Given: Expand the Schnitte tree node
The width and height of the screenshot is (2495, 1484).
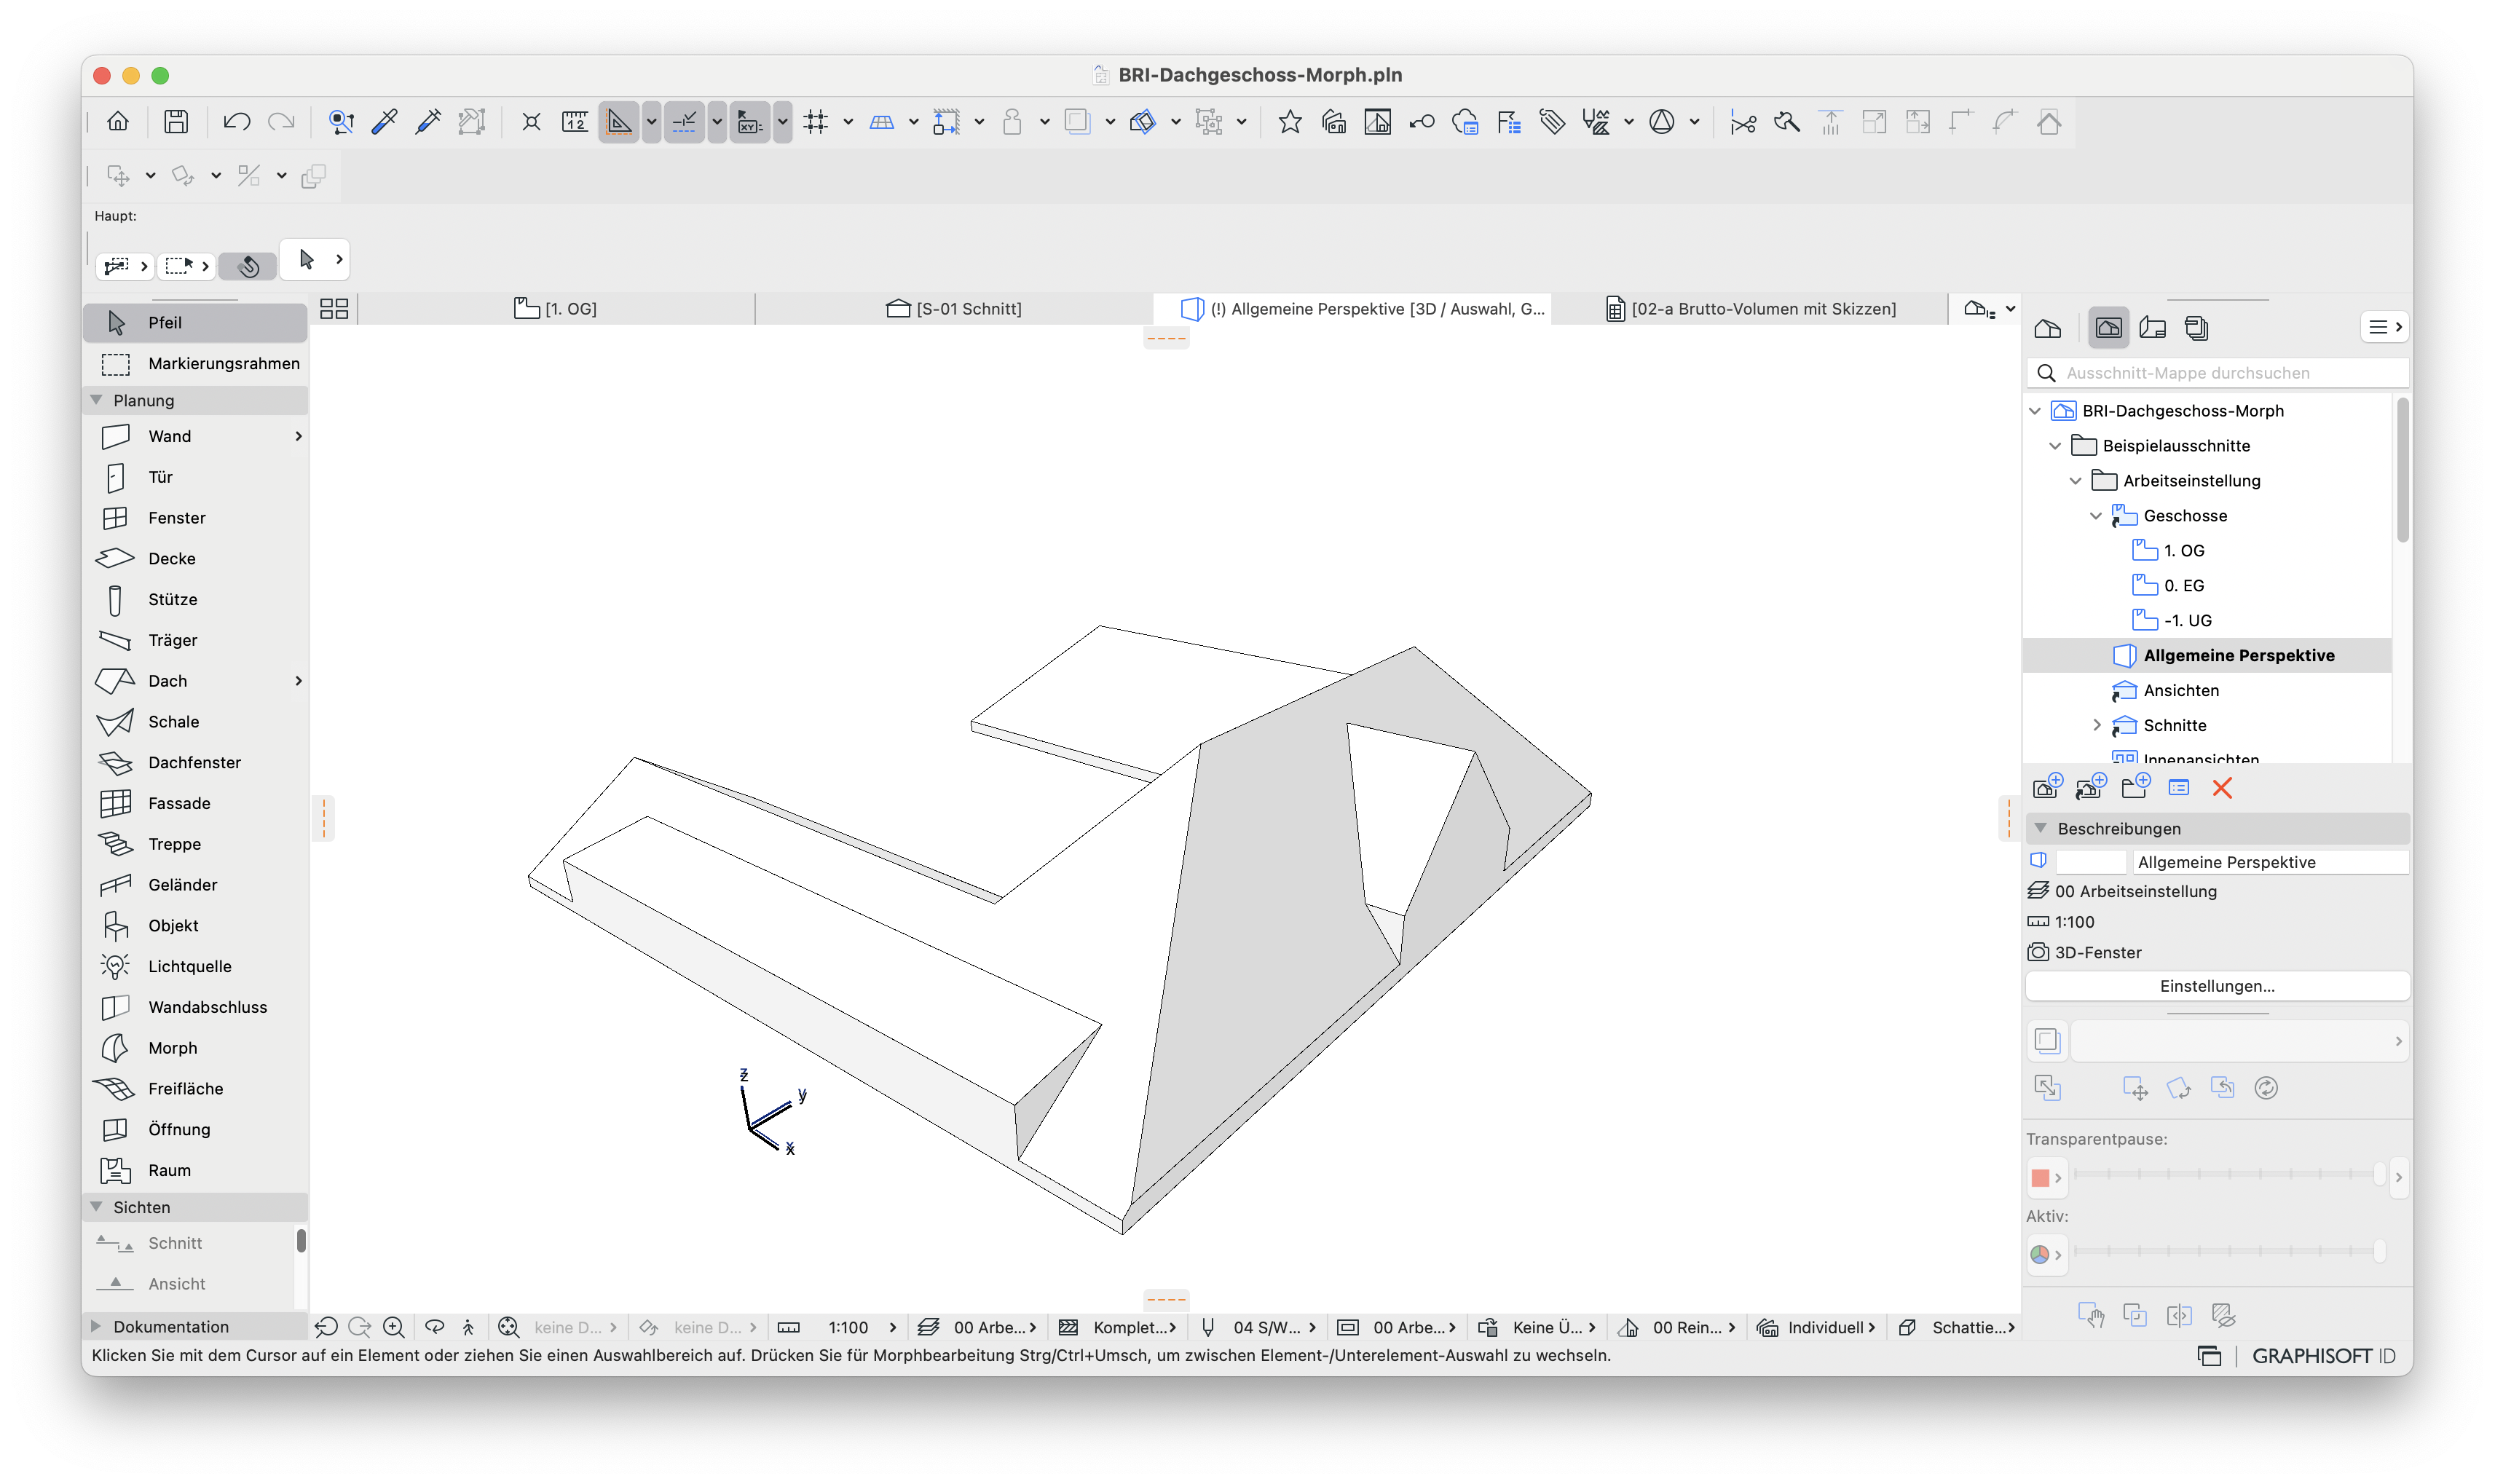Looking at the screenshot, I should coord(2096,725).
